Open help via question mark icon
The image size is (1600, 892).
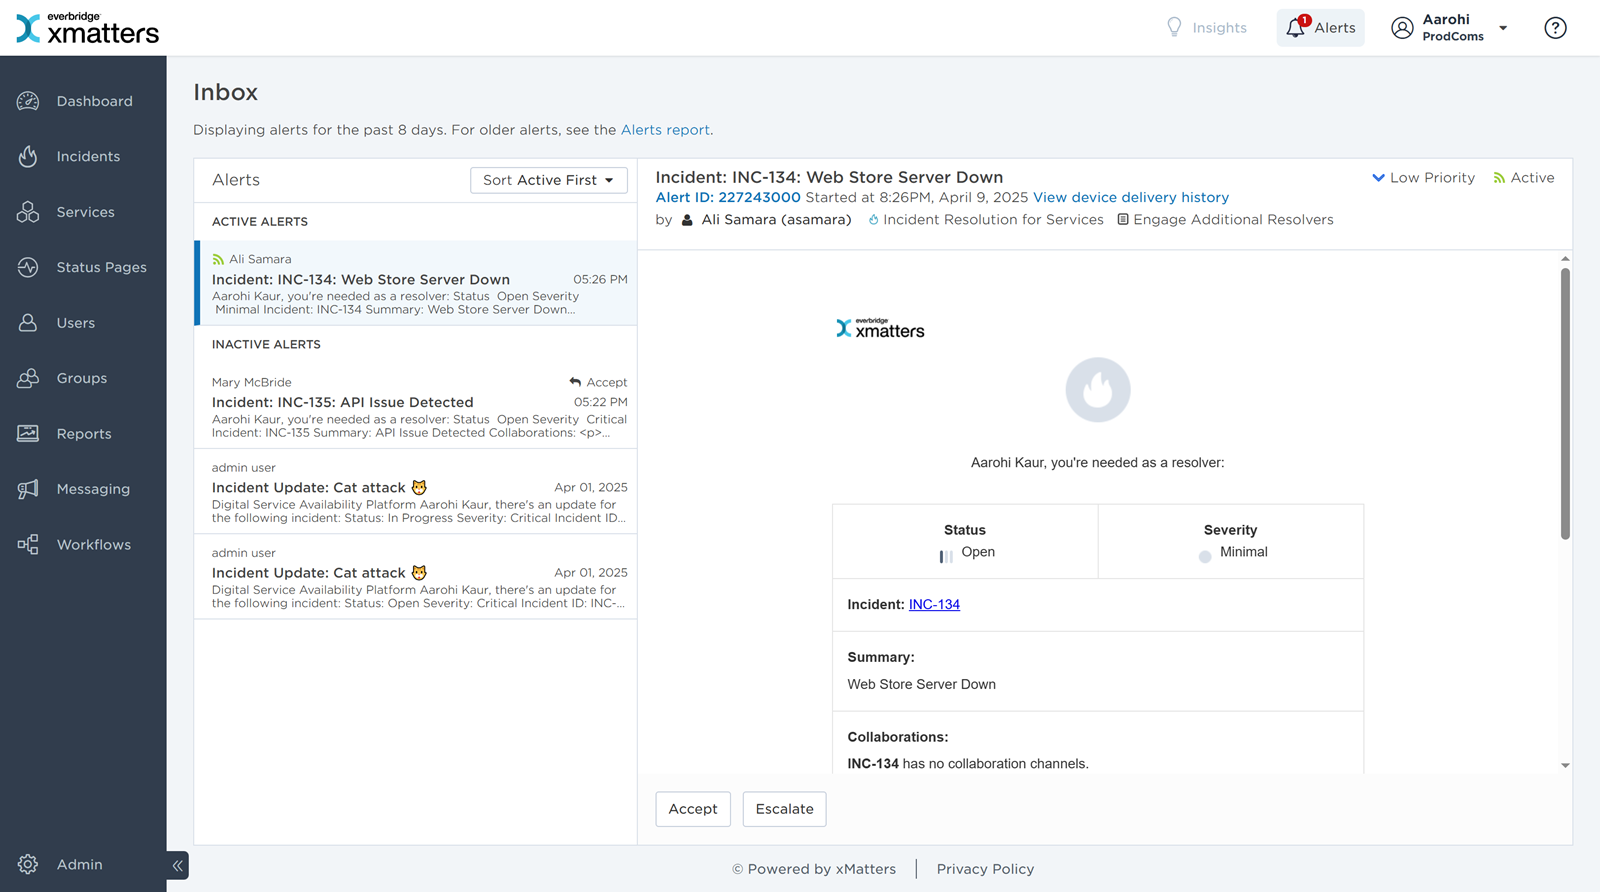tap(1555, 28)
